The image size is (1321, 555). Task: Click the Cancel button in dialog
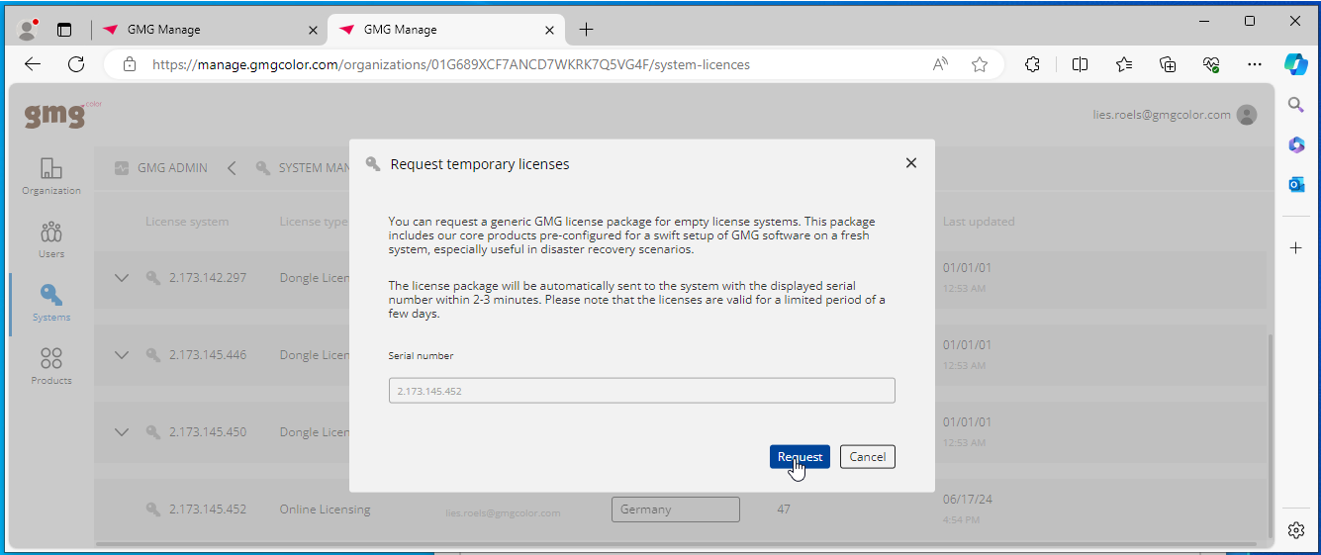click(867, 456)
